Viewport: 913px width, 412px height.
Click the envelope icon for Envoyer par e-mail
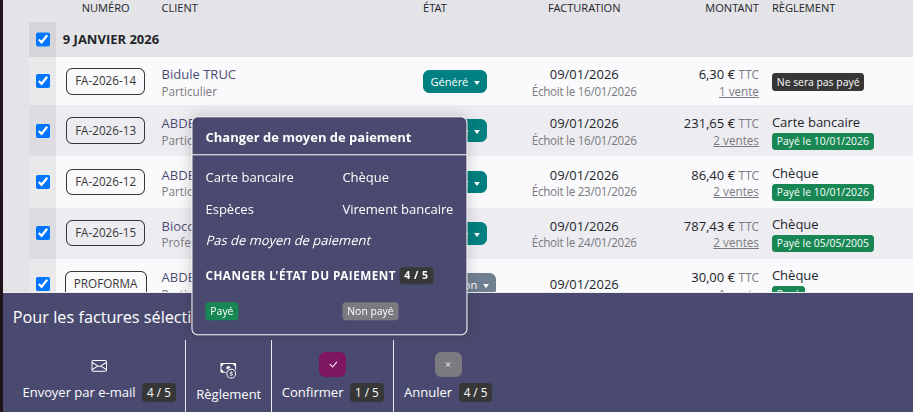pos(99,365)
